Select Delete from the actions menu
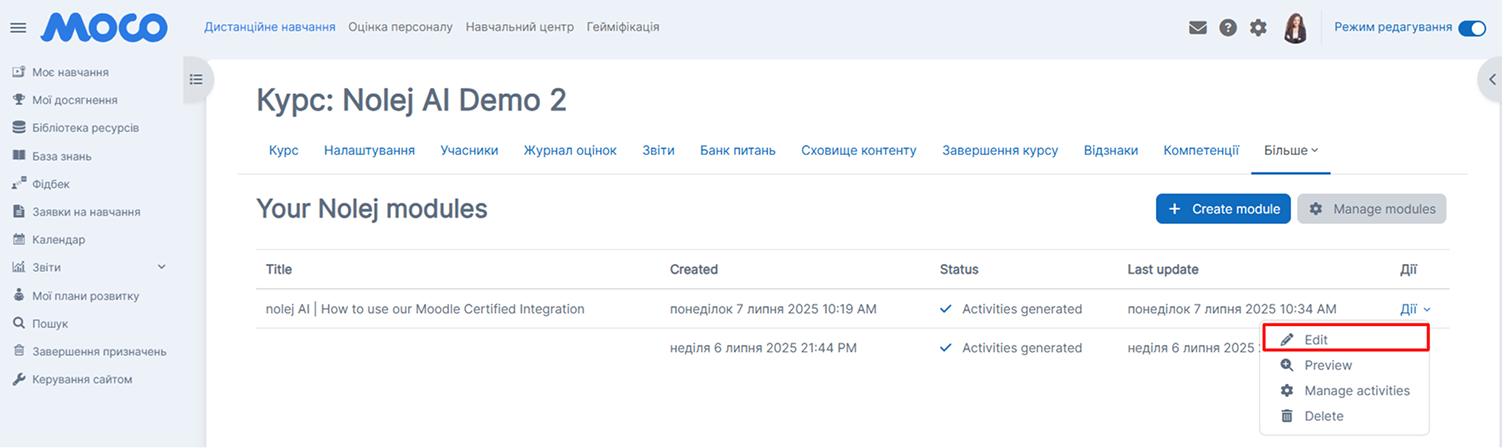This screenshot has height=448, width=1502. (x=1323, y=416)
